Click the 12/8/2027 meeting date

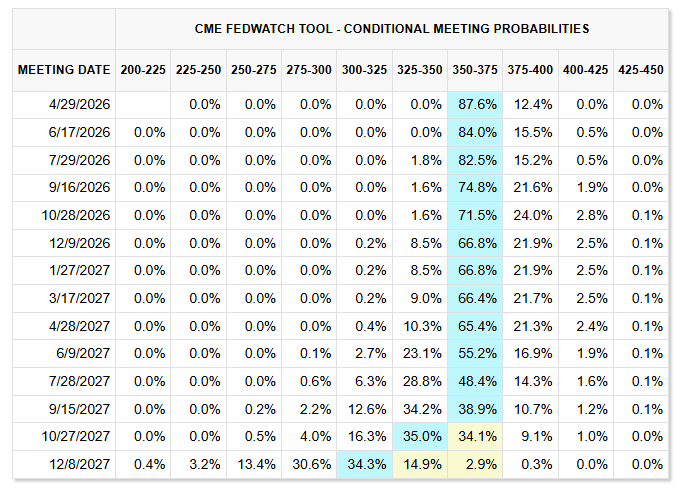click(x=77, y=465)
